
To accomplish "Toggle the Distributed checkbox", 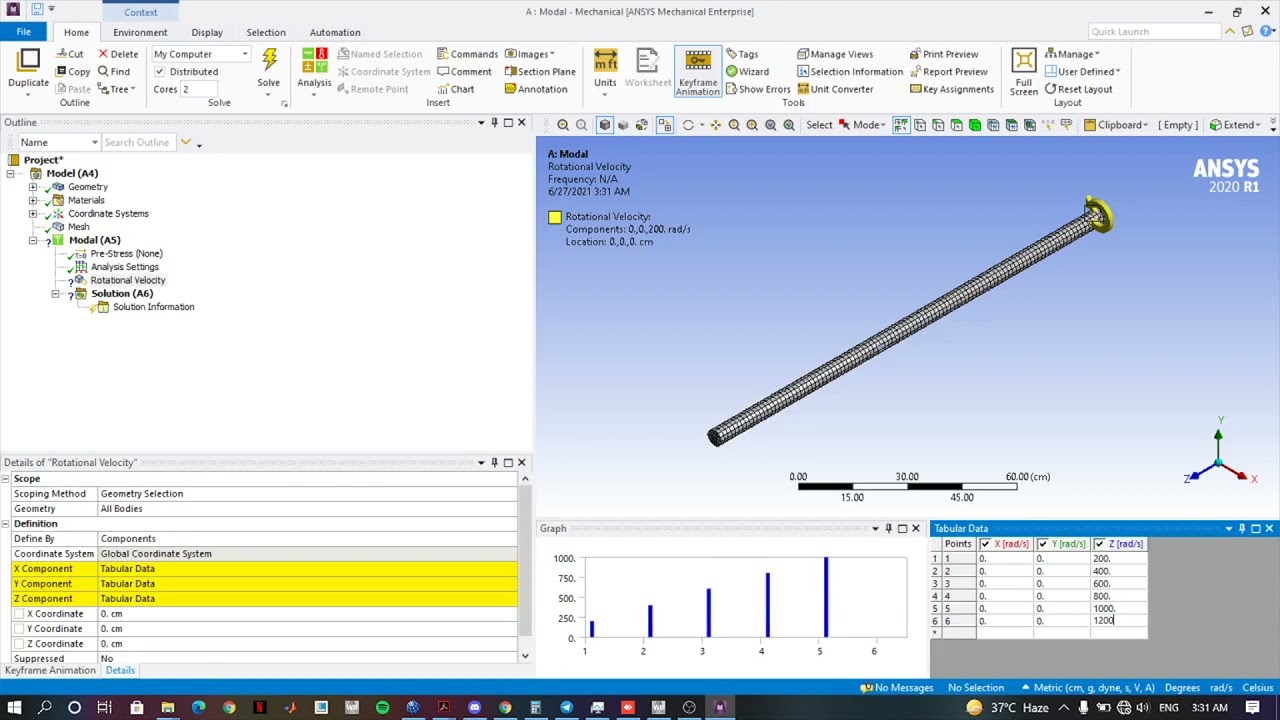I will [x=160, y=72].
